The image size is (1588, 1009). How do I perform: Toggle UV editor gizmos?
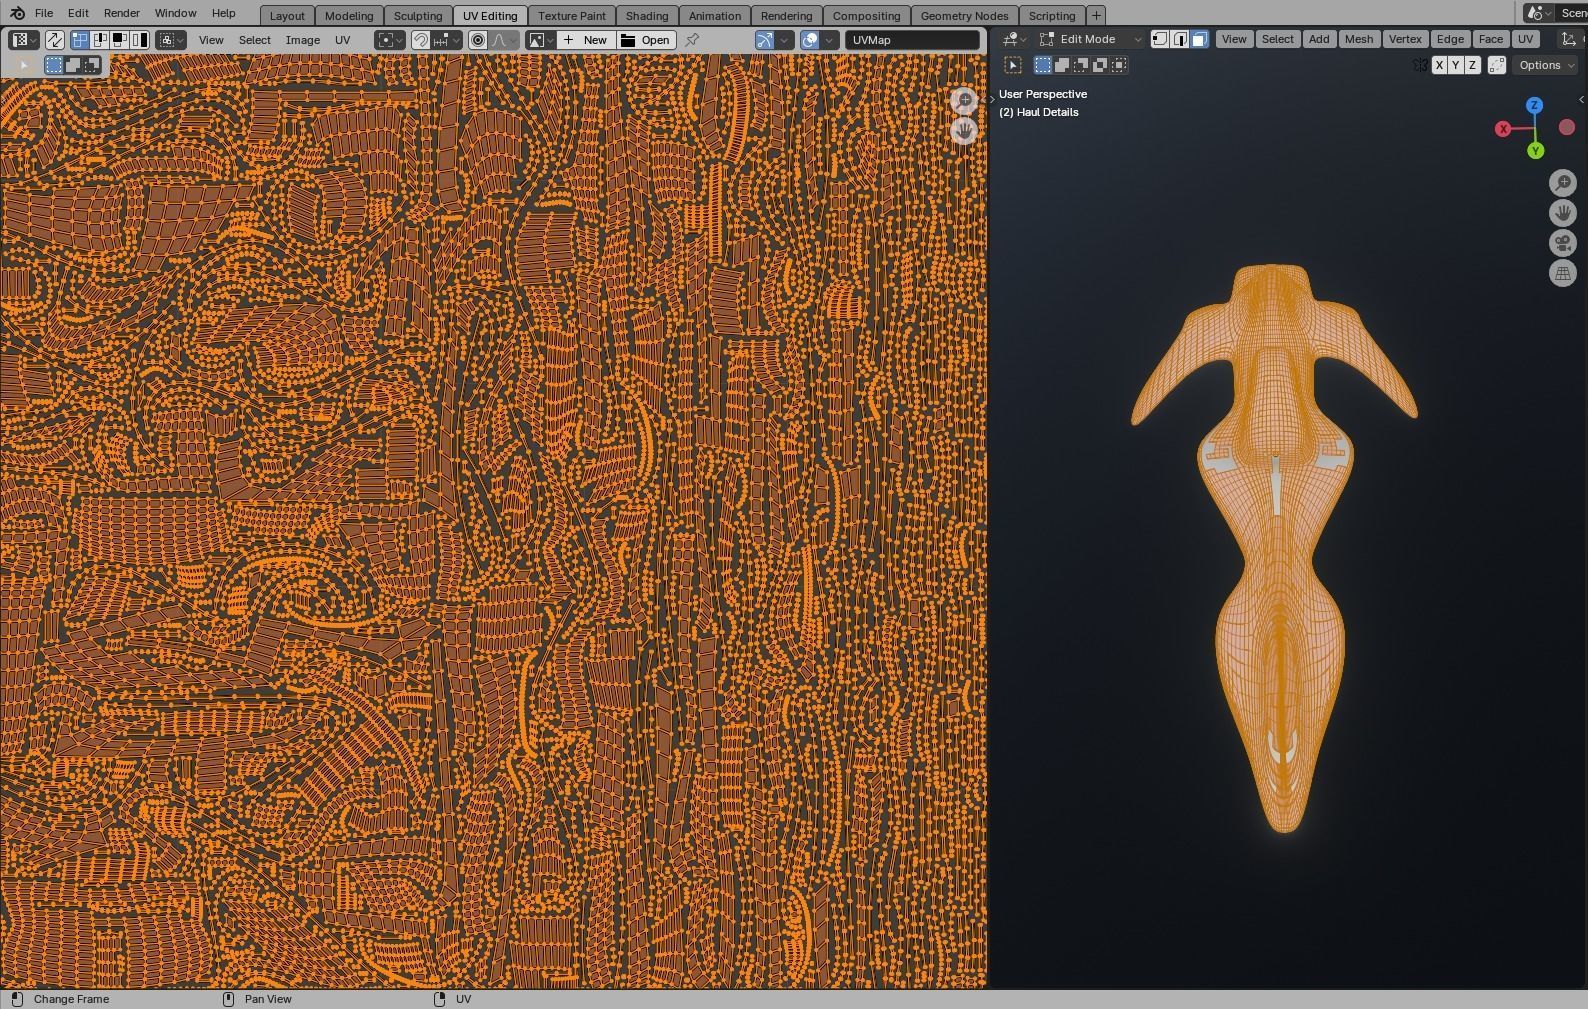765,40
